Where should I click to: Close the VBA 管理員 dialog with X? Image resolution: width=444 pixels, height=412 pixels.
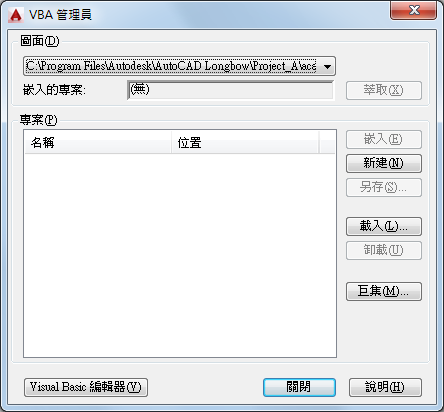[x=413, y=11]
